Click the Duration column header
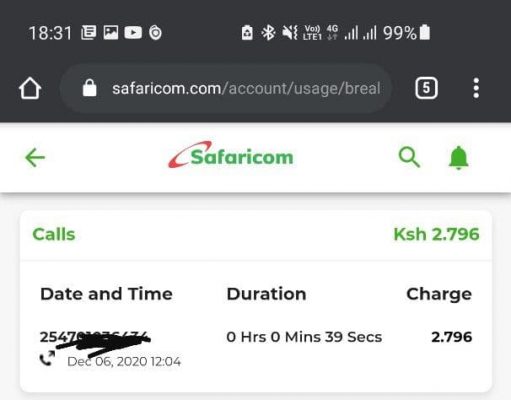This screenshot has width=511, height=400. click(266, 294)
